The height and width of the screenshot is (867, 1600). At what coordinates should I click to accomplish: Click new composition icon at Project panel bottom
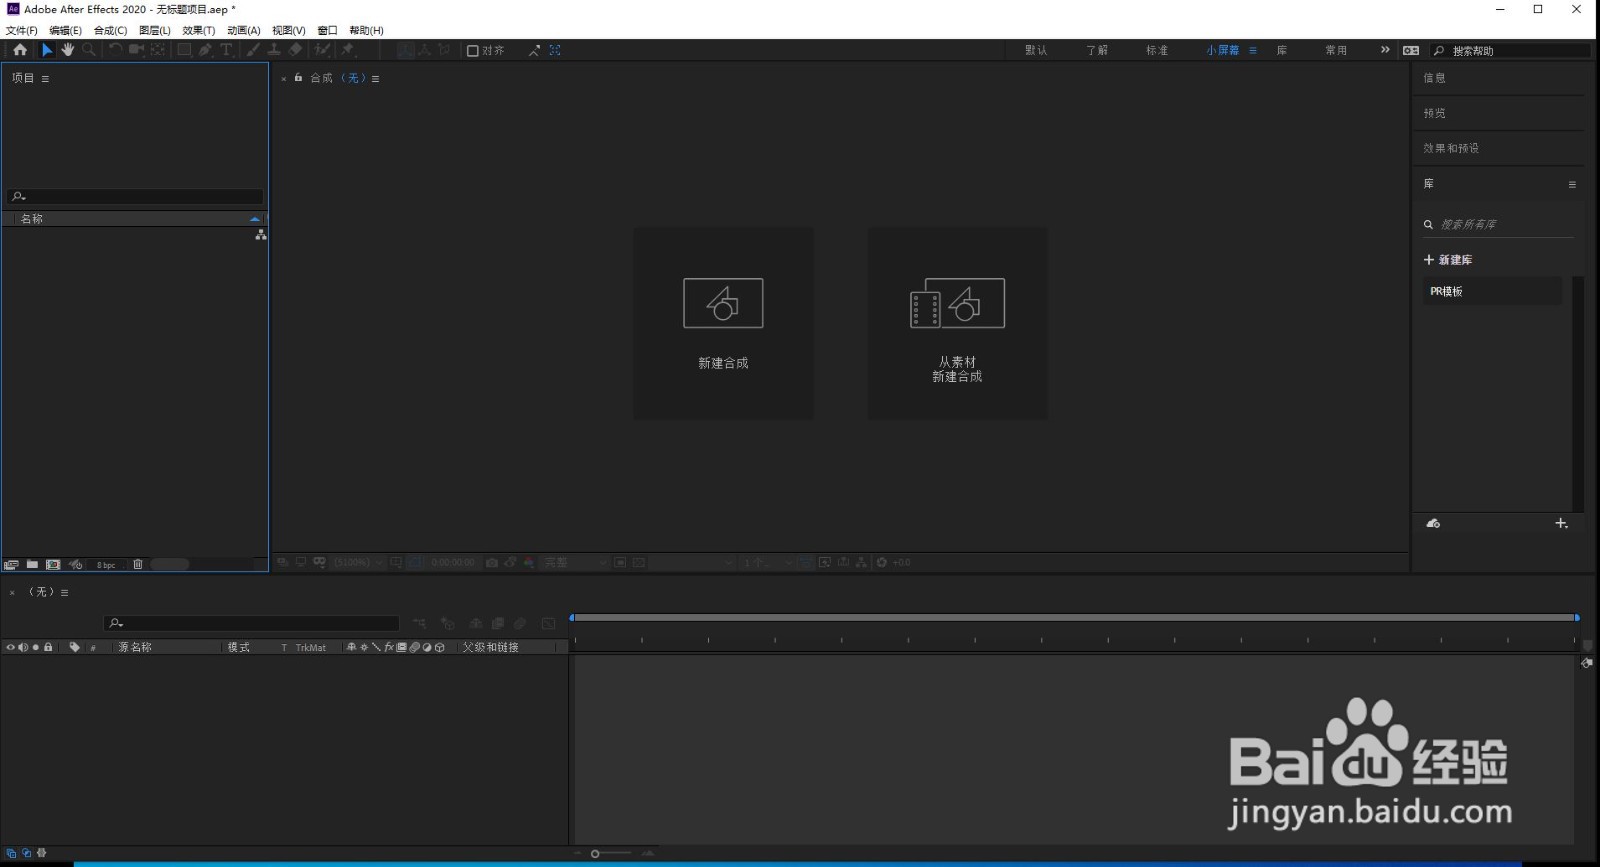(53, 565)
